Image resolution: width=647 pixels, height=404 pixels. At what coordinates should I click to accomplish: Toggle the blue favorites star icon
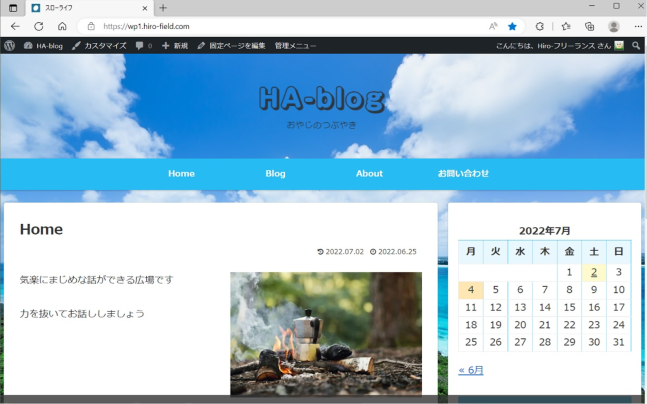tap(512, 26)
